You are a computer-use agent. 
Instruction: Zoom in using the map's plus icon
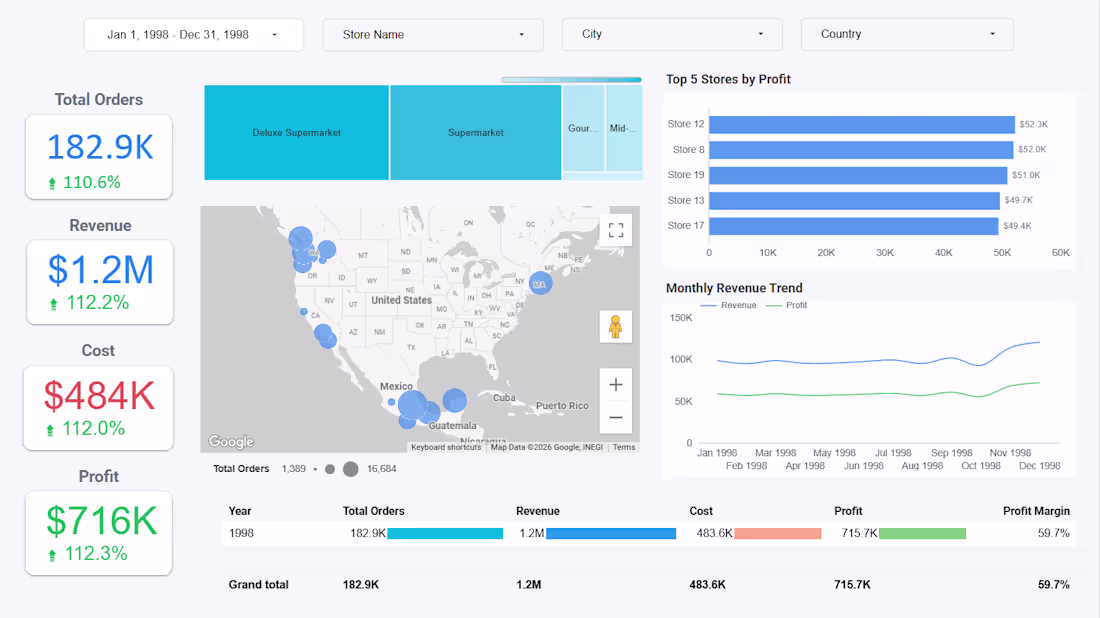(616, 384)
